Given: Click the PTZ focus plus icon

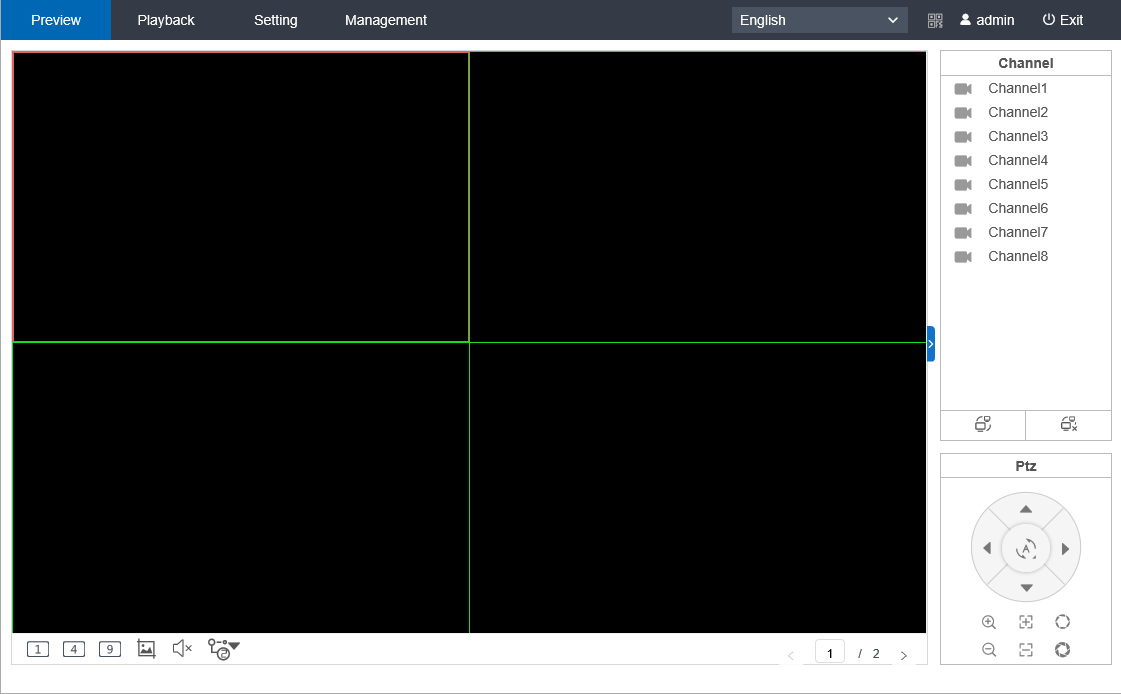Looking at the screenshot, I should 1026,622.
